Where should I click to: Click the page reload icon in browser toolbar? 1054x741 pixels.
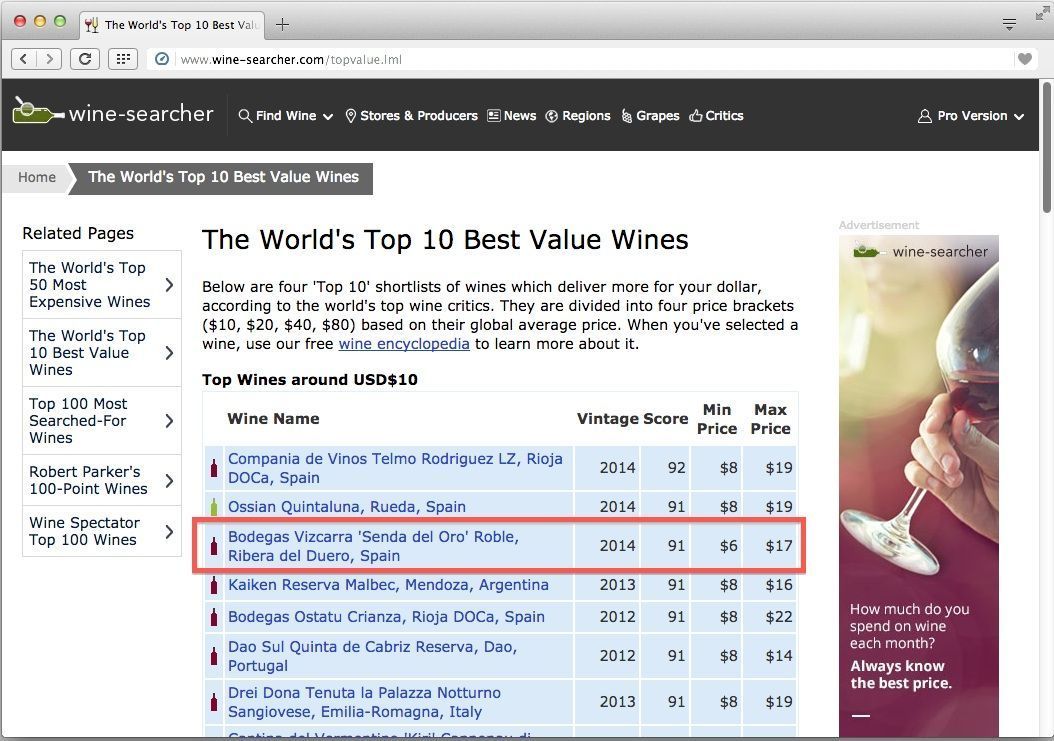click(x=85, y=58)
